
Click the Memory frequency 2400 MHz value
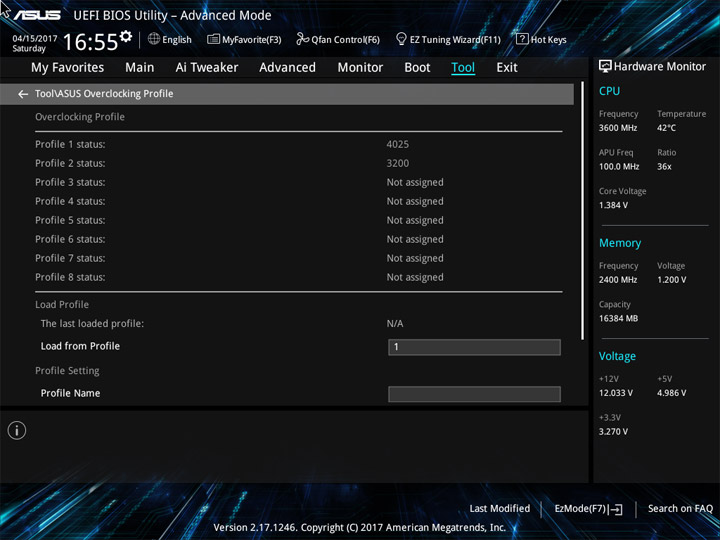pos(618,280)
